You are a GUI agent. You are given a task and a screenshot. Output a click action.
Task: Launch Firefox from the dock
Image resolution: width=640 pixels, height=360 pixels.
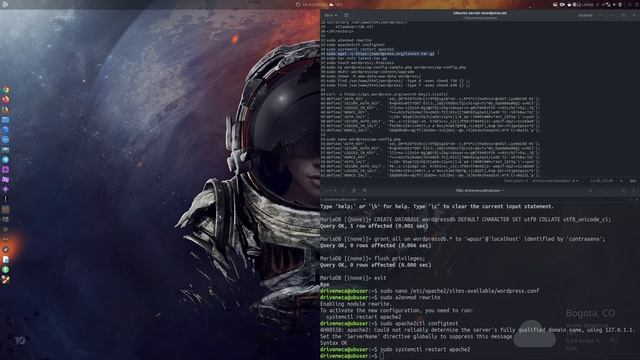point(6,100)
